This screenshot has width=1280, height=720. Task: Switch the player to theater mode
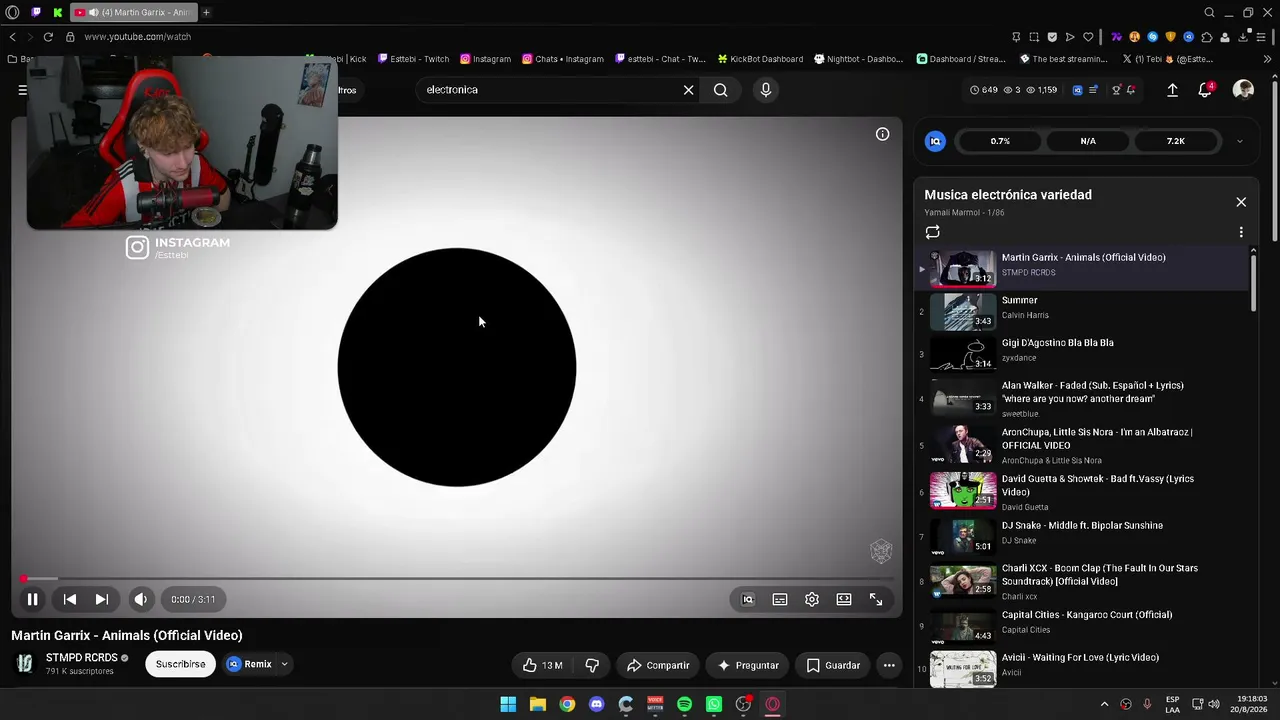pos(844,599)
